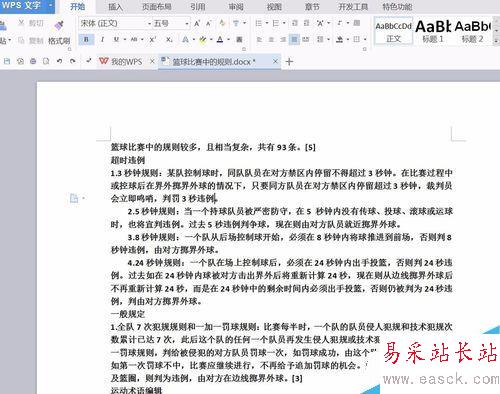
Task: Click the yellow highlight color swatch
Action: click(x=203, y=40)
